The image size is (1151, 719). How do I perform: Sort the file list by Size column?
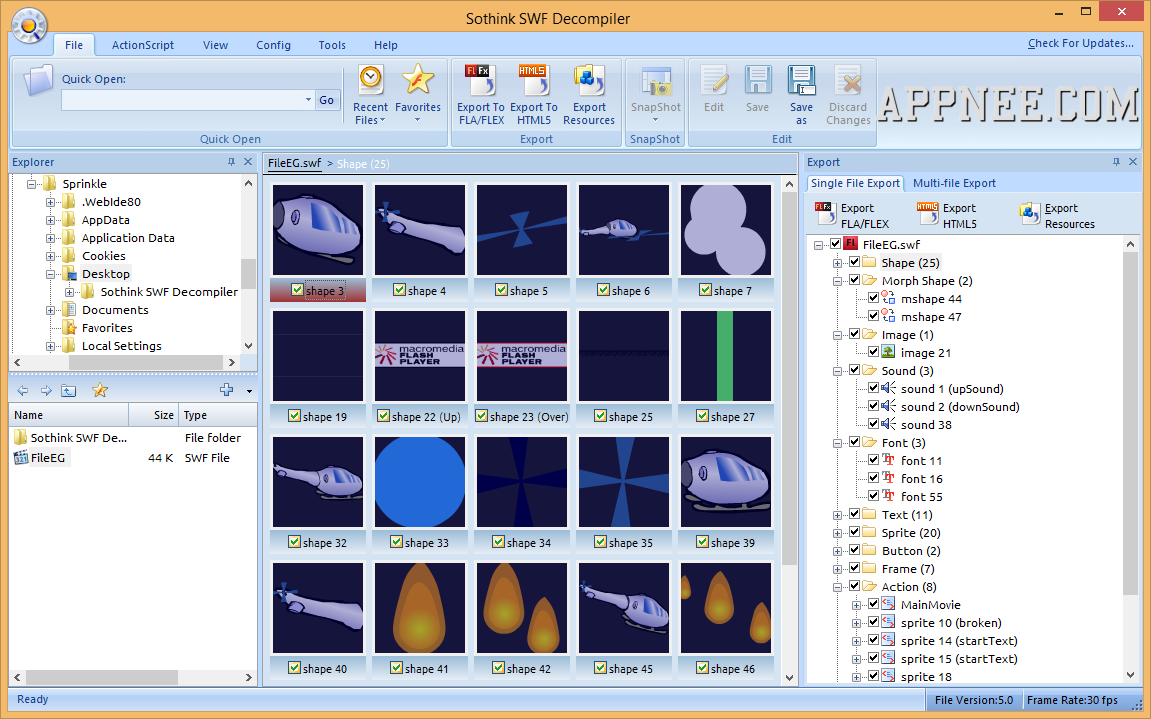(x=153, y=415)
